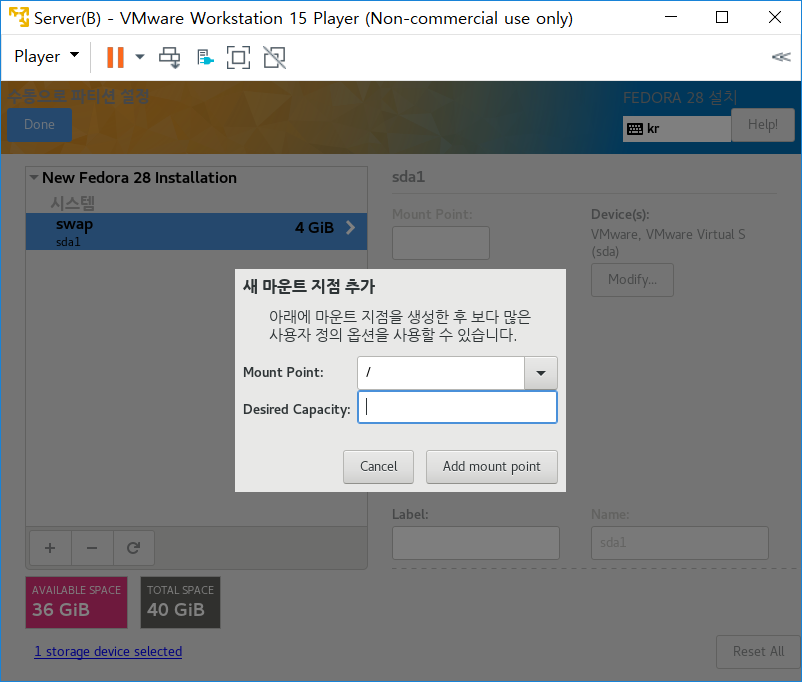
Task: Click the Label input field
Action: (476, 543)
